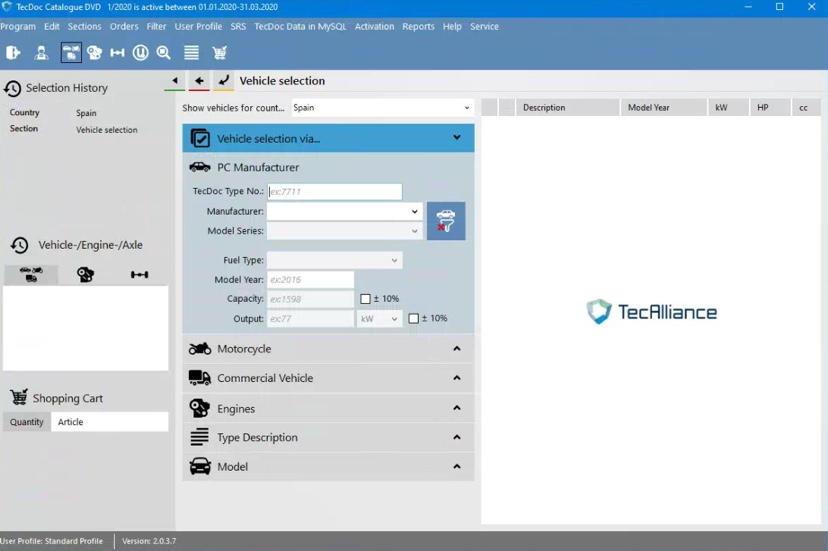828x551 pixels.
Task: Click the Vehicle selection via checkbox icon
Action: tap(200, 138)
